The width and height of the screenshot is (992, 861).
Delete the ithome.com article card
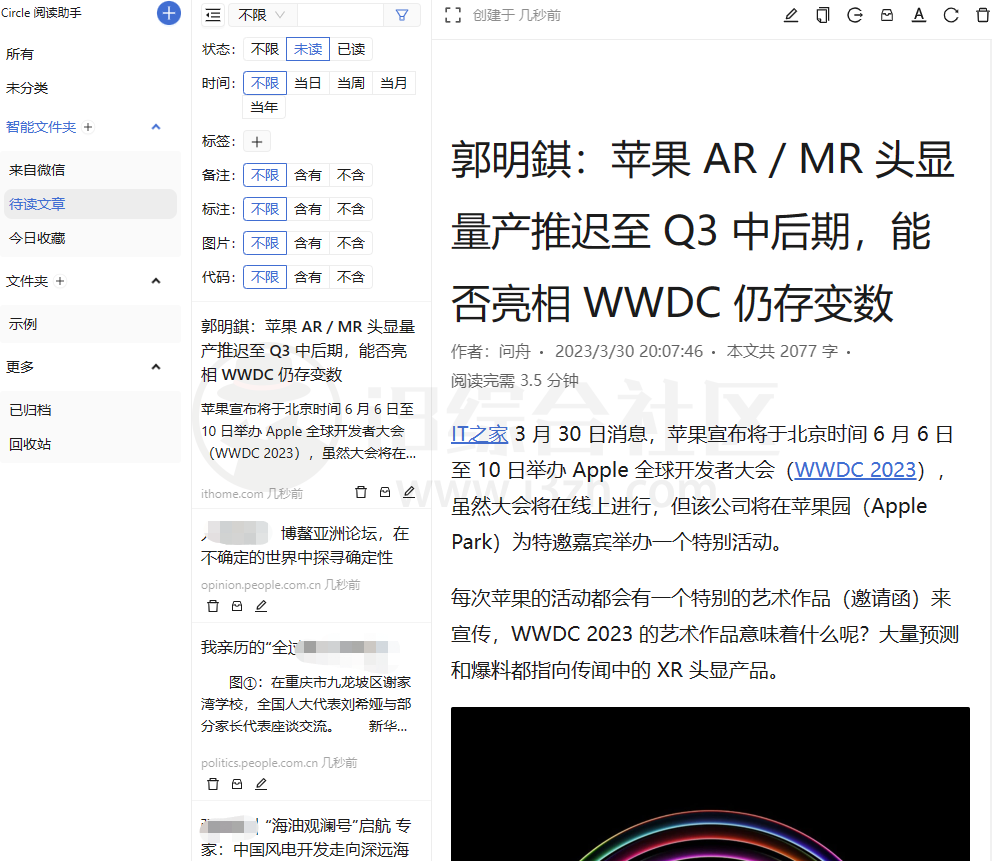(361, 492)
